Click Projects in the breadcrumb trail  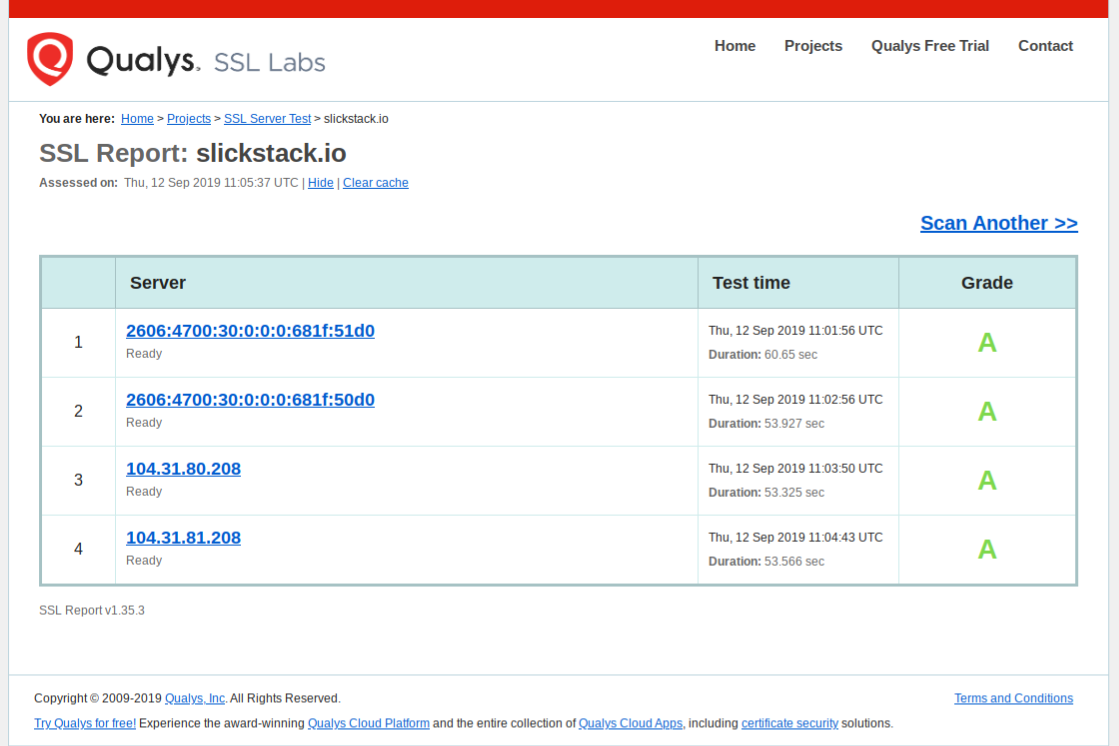[188, 118]
